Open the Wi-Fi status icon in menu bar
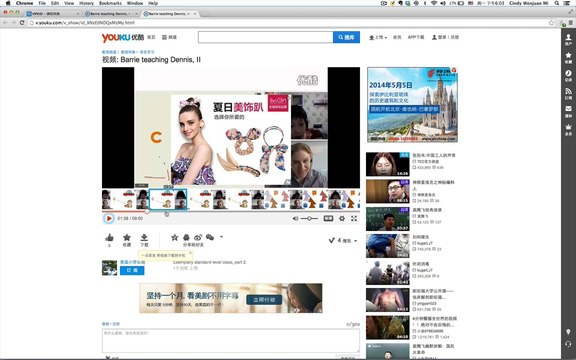 pyautogui.click(x=434, y=3)
